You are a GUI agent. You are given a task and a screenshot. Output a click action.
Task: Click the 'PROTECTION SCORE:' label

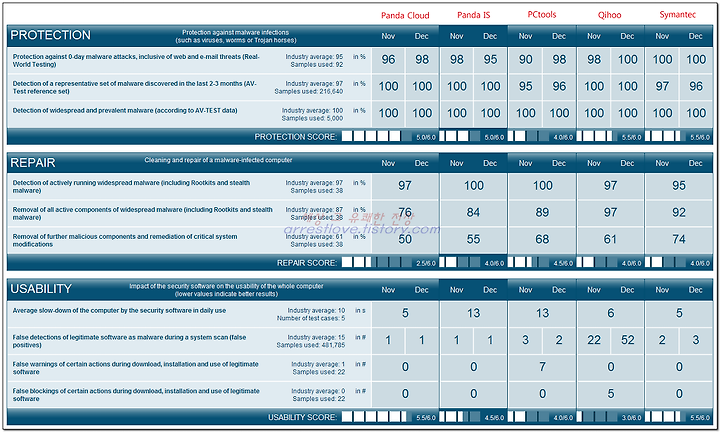pyautogui.click(x=296, y=137)
